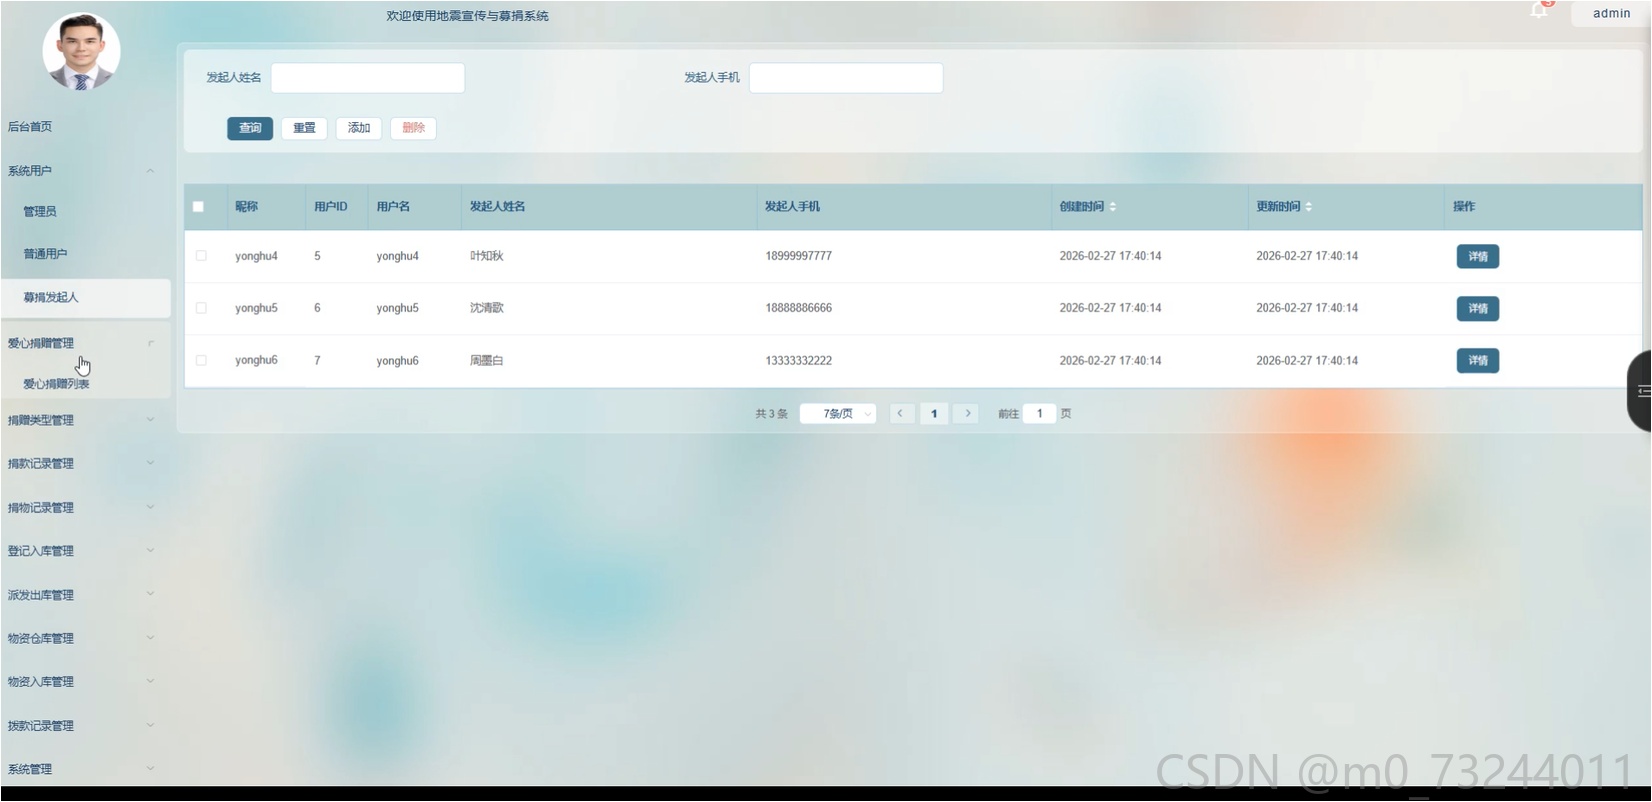Go to previous page arrow
This screenshot has height=802, width=1652.
pos(900,413)
